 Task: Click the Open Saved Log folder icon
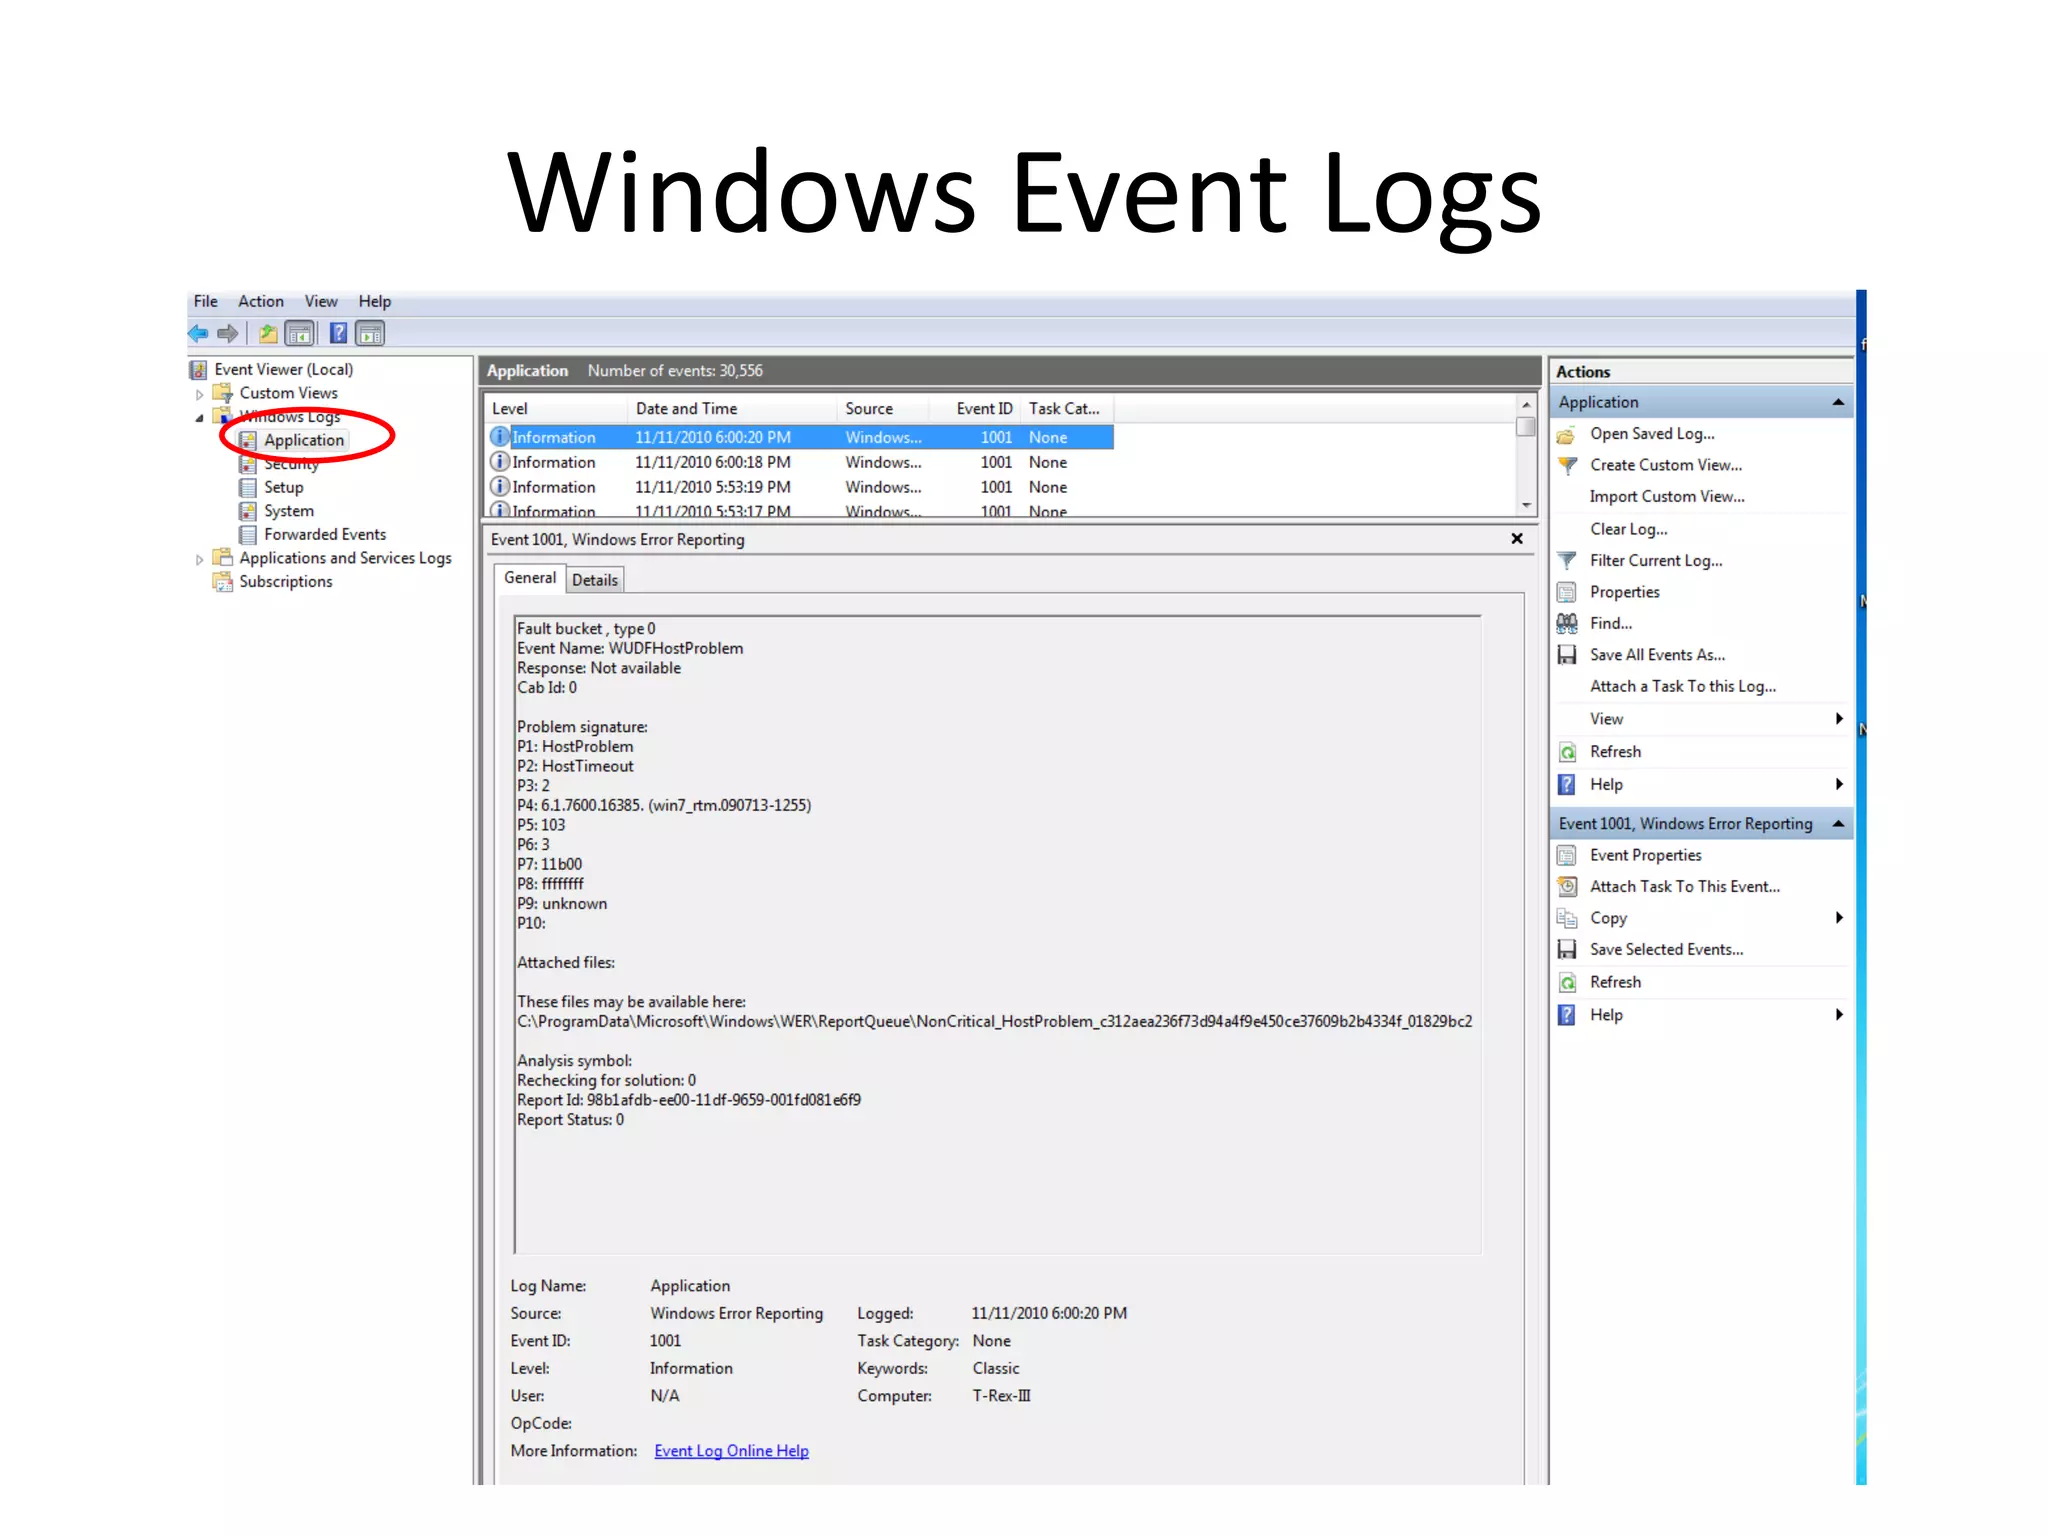tap(1567, 435)
